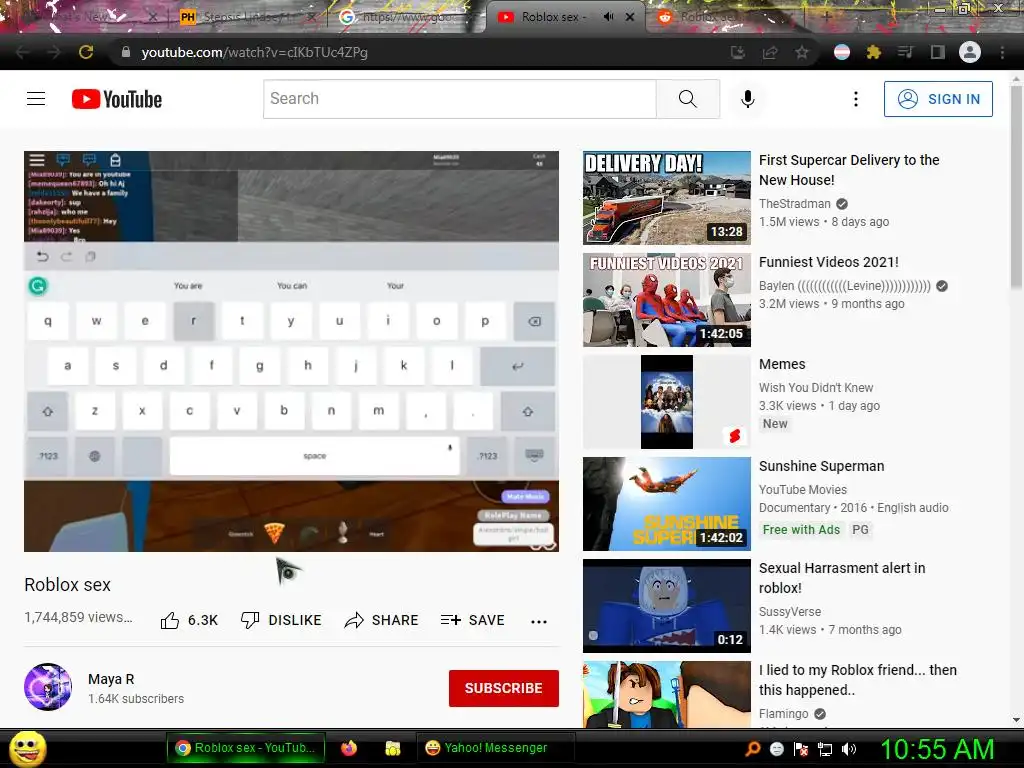This screenshot has width=1024, height=768.
Task: Open the DELIVERY DAY video thumbnail
Action: (x=667, y=198)
